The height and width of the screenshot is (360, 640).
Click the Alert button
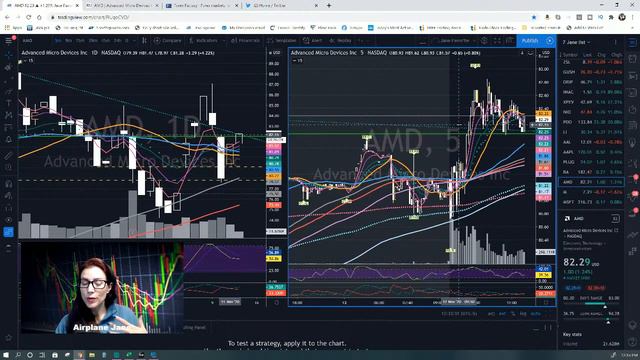click(313, 40)
